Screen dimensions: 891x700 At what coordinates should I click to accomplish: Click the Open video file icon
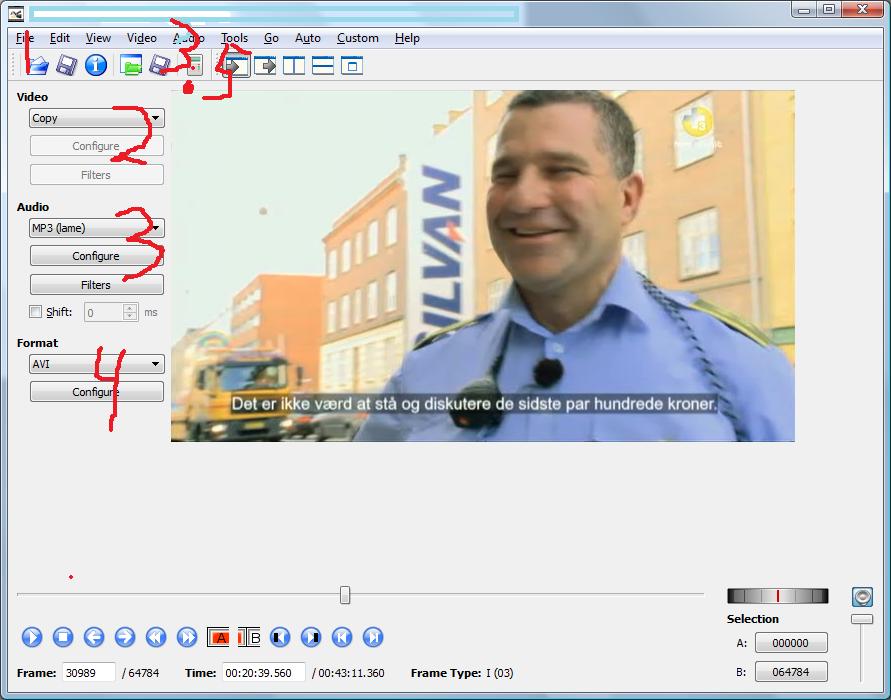(38, 65)
